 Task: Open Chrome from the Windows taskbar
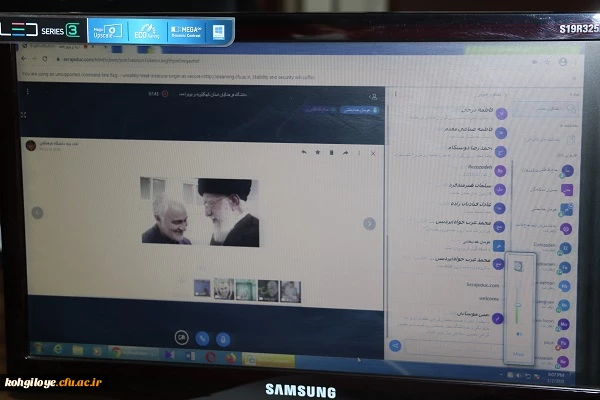(116, 352)
